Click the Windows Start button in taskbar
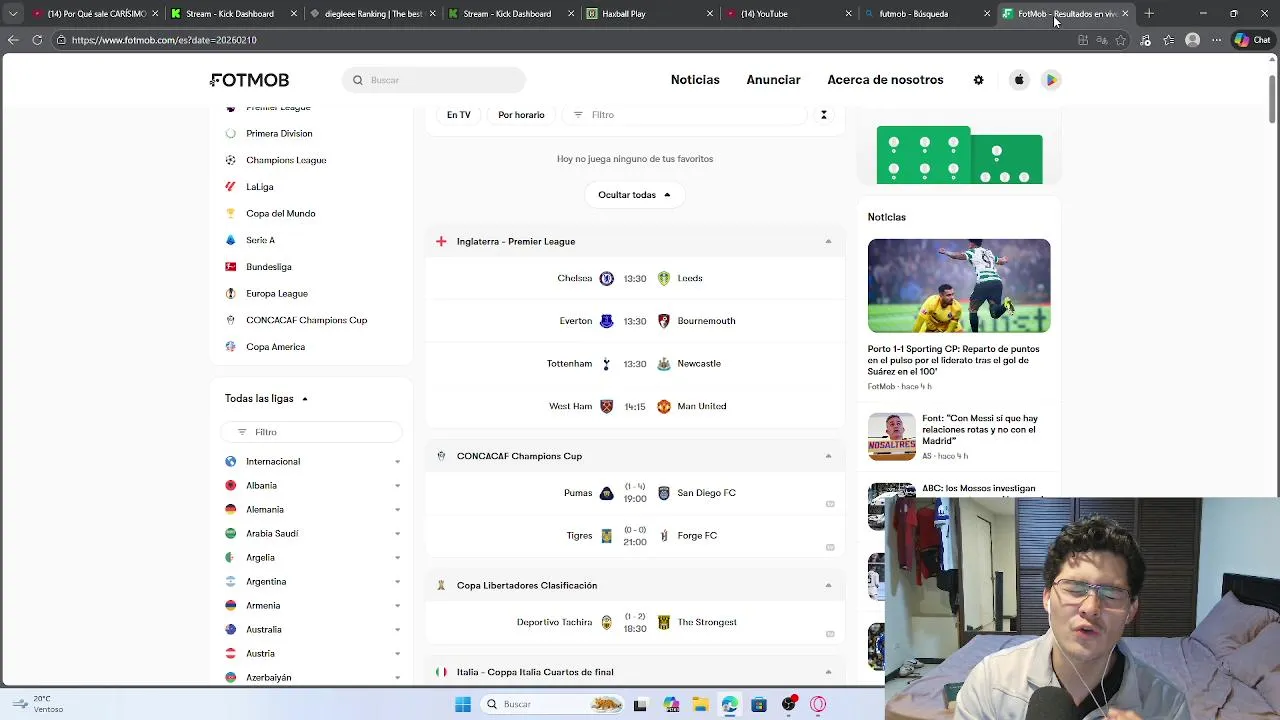The height and width of the screenshot is (720, 1280). (x=463, y=704)
